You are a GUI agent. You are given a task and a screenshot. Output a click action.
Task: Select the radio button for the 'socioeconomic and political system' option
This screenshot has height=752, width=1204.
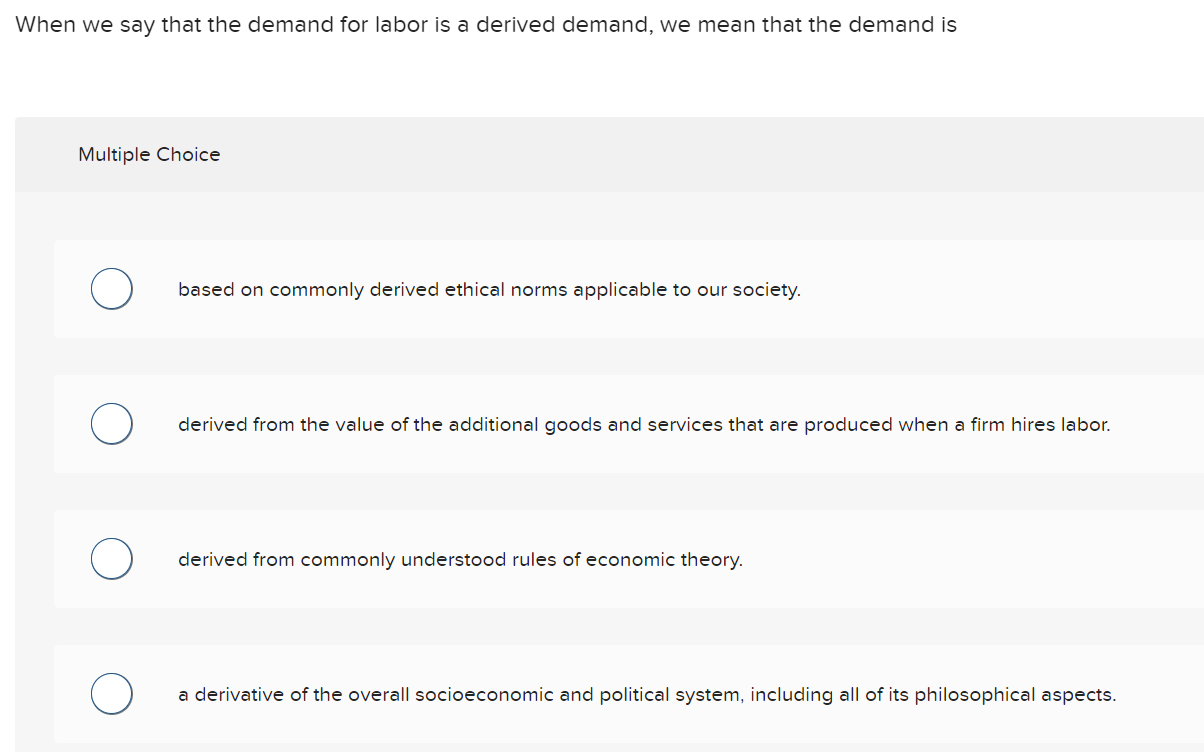click(x=111, y=693)
